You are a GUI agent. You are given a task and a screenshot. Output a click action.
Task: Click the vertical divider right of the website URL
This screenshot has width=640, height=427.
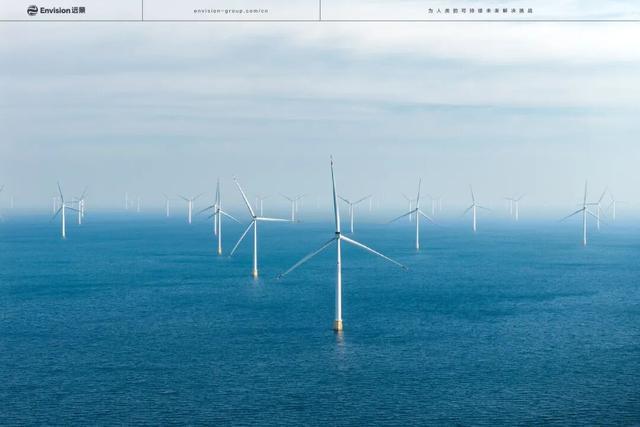click(320, 10)
